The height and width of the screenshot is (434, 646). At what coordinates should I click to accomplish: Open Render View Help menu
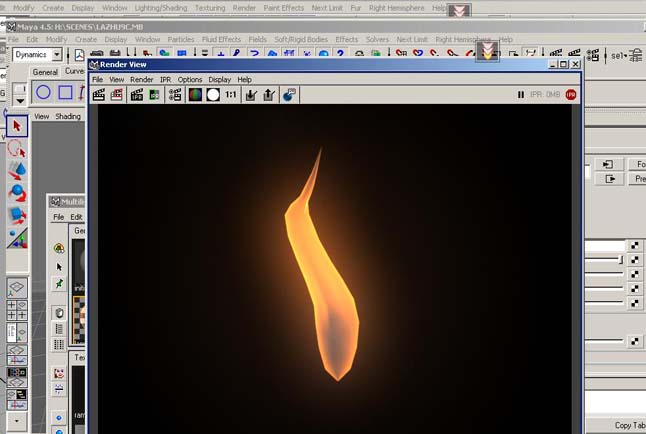[x=244, y=80]
